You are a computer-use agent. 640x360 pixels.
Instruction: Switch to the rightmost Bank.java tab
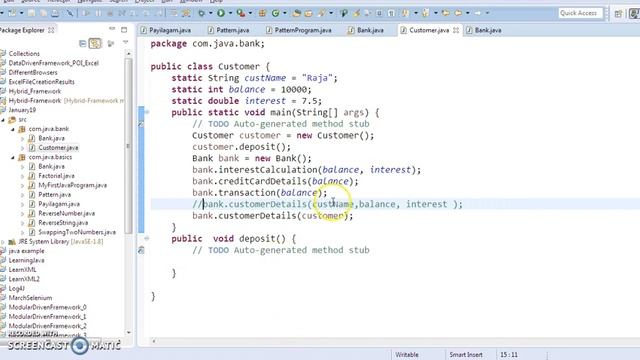[484, 30]
